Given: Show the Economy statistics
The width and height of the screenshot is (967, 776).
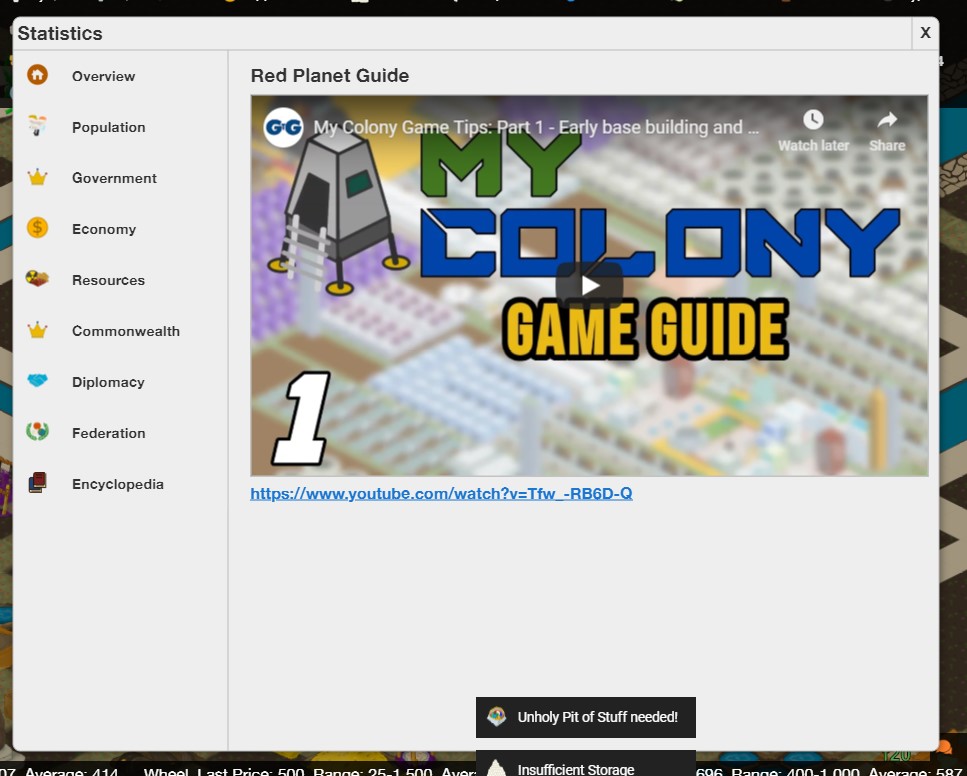Looking at the screenshot, I should 104,229.
